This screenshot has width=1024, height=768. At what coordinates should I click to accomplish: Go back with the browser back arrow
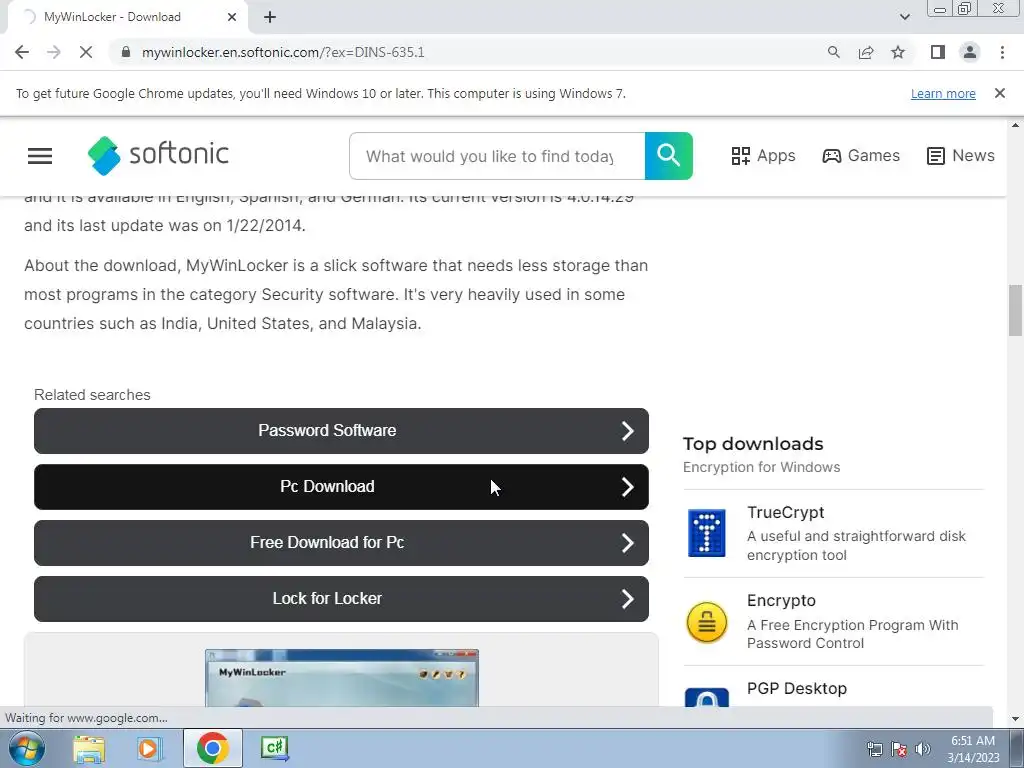pyautogui.click(x=22, y=52)
